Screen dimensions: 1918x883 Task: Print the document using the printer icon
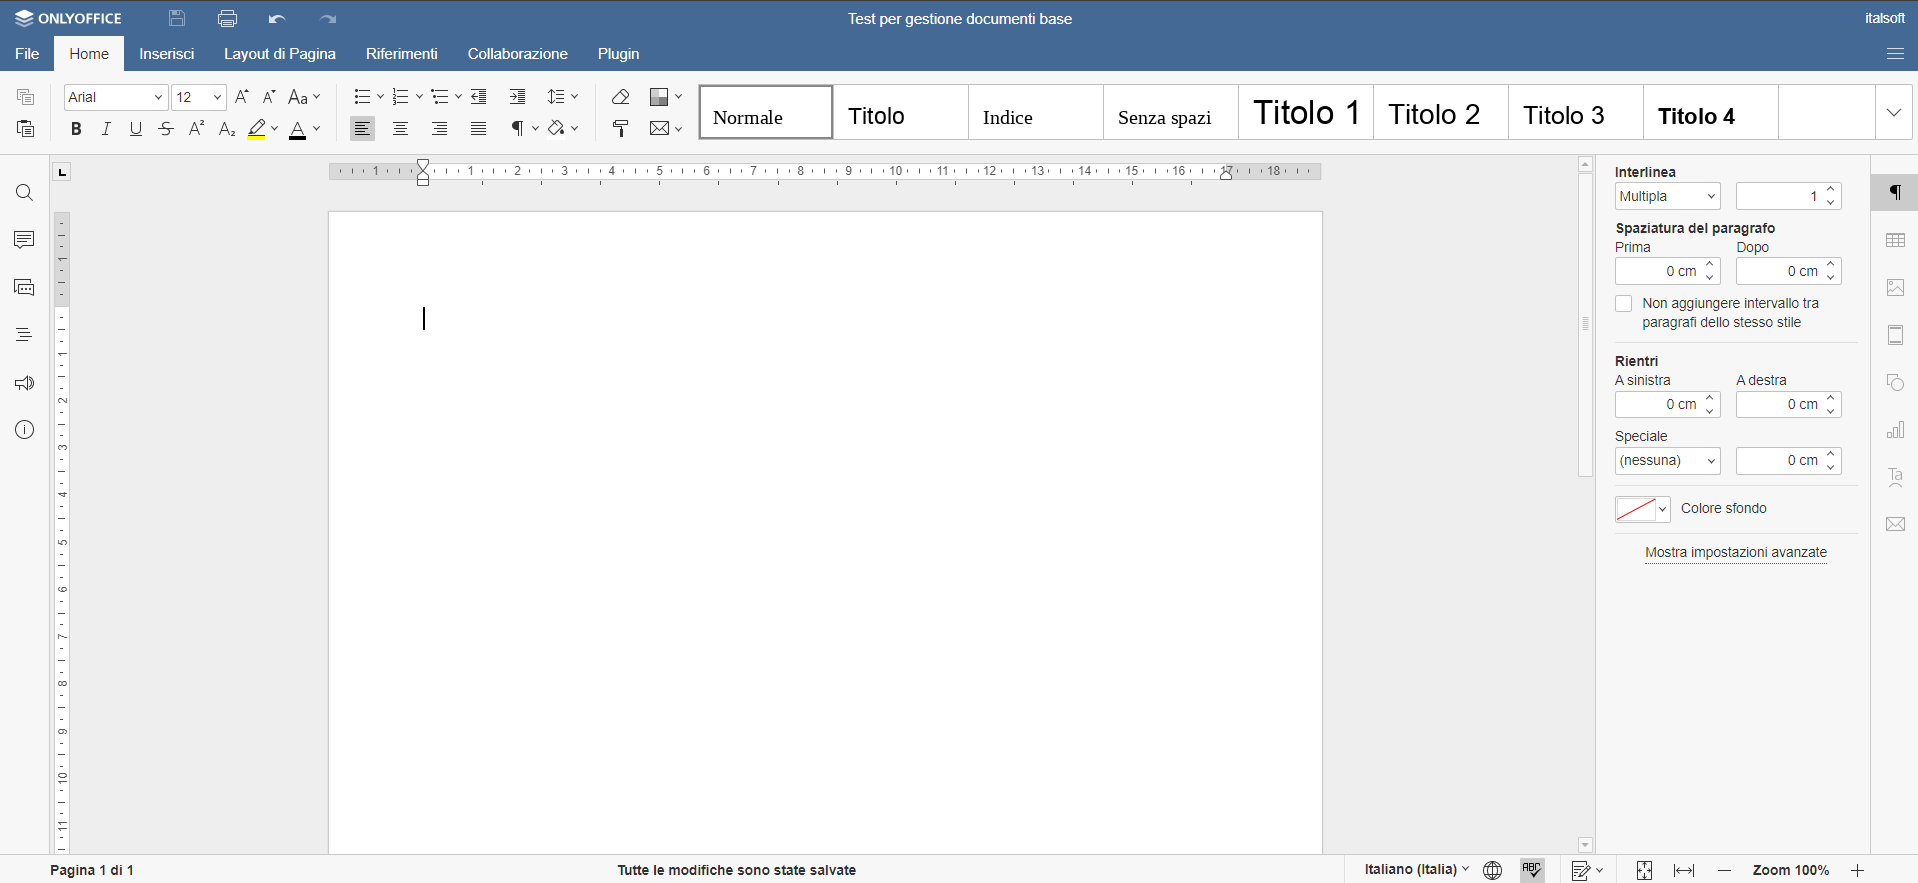pyautogui.click(x=227, y=18)
